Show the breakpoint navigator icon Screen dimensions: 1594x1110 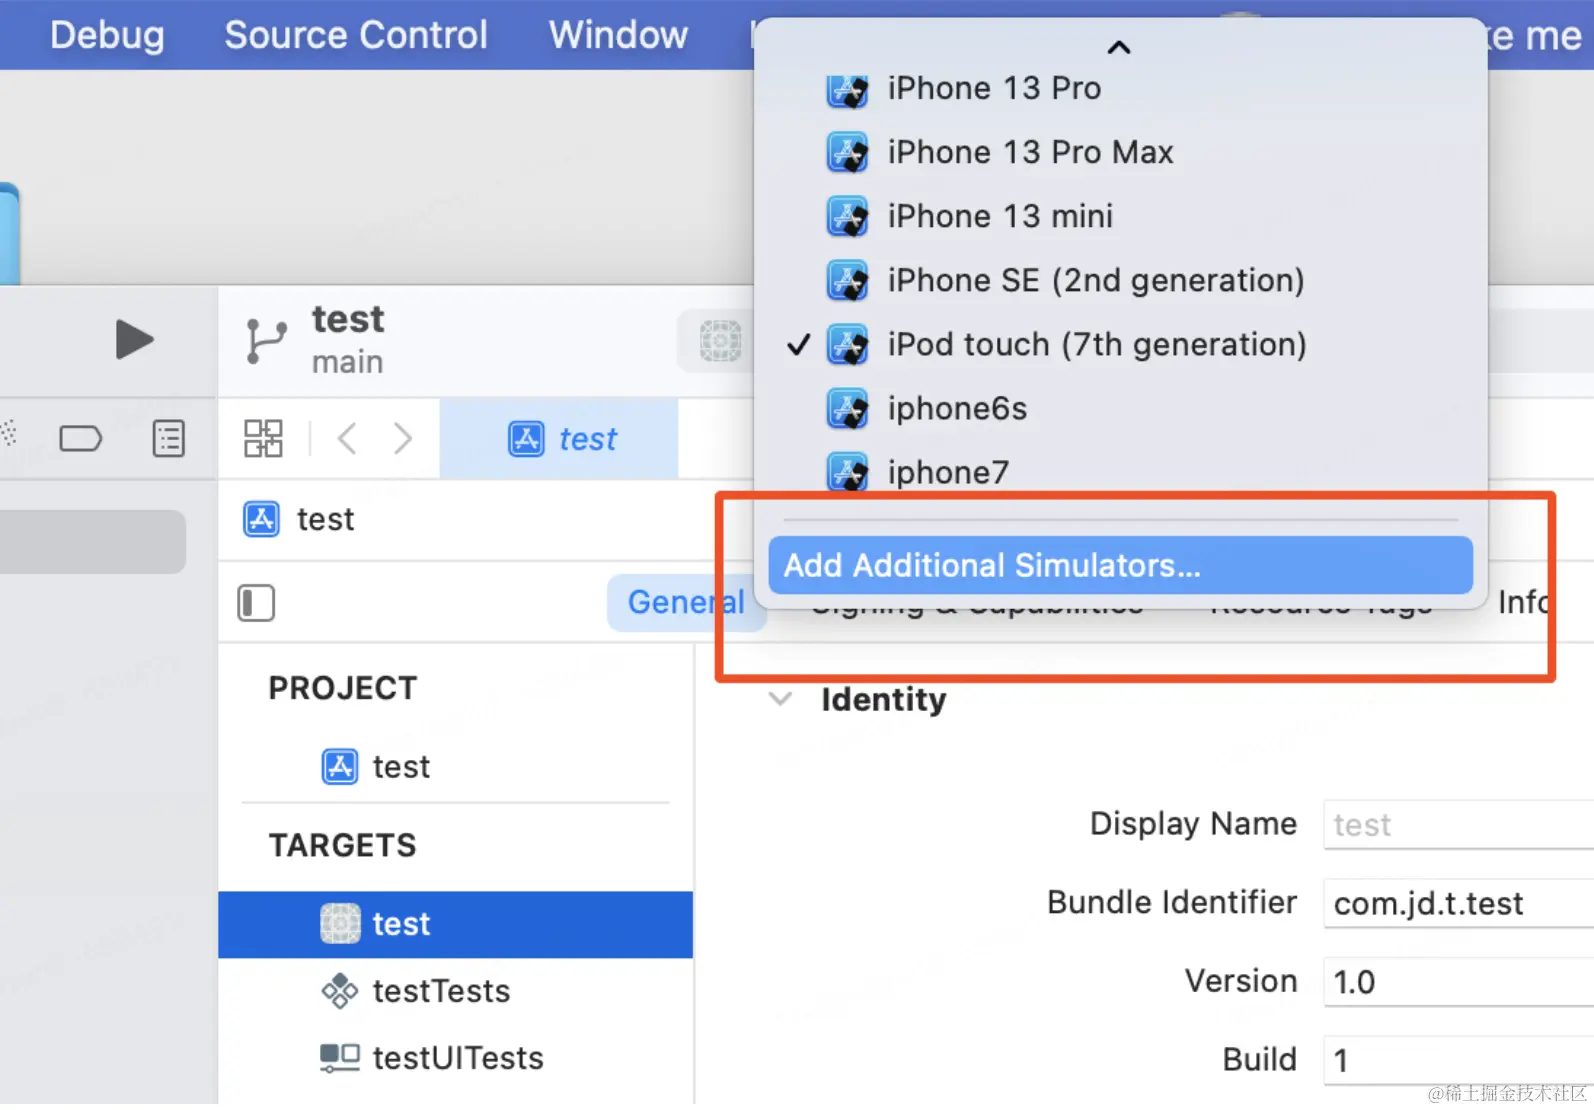(80, 438)
